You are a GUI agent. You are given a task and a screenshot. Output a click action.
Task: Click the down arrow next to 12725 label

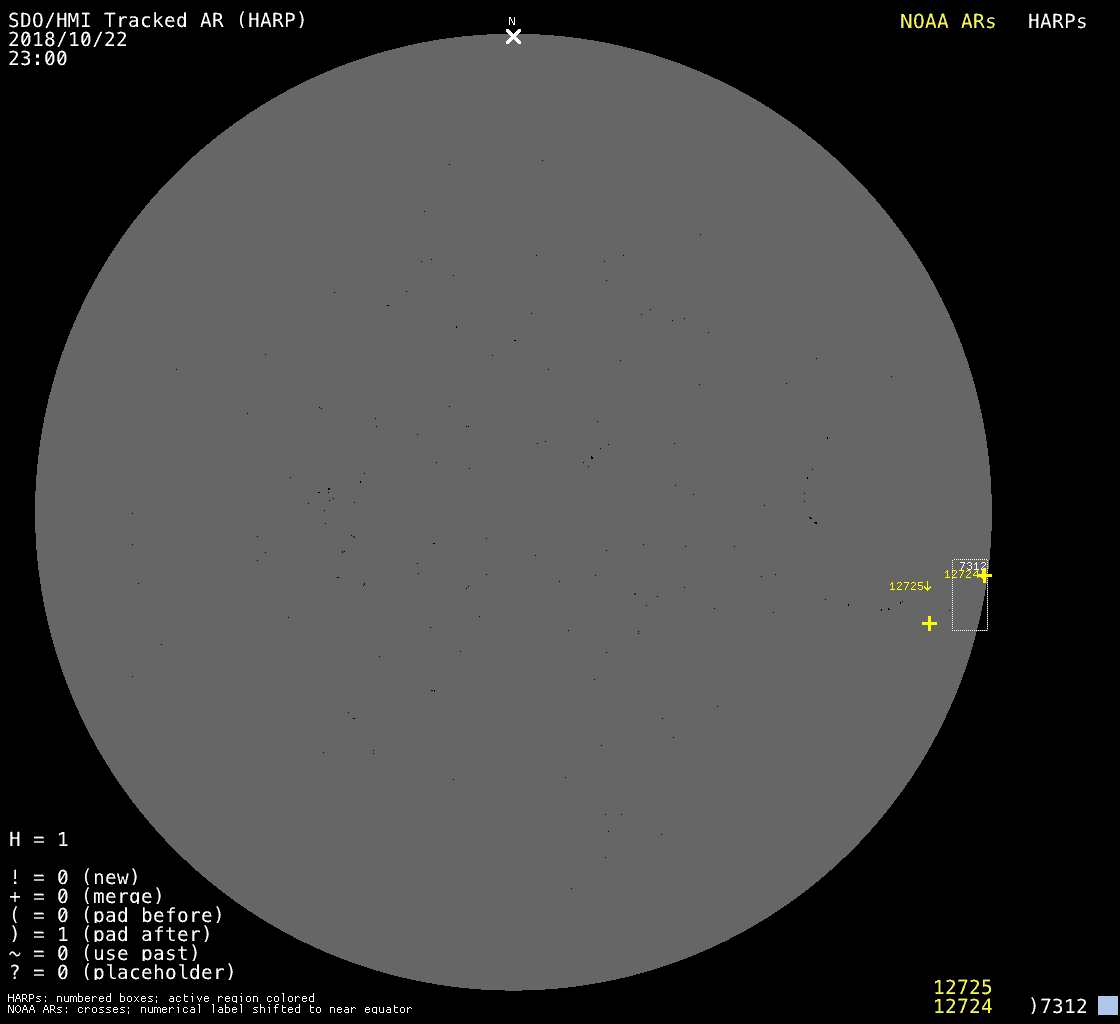point(928,586)
